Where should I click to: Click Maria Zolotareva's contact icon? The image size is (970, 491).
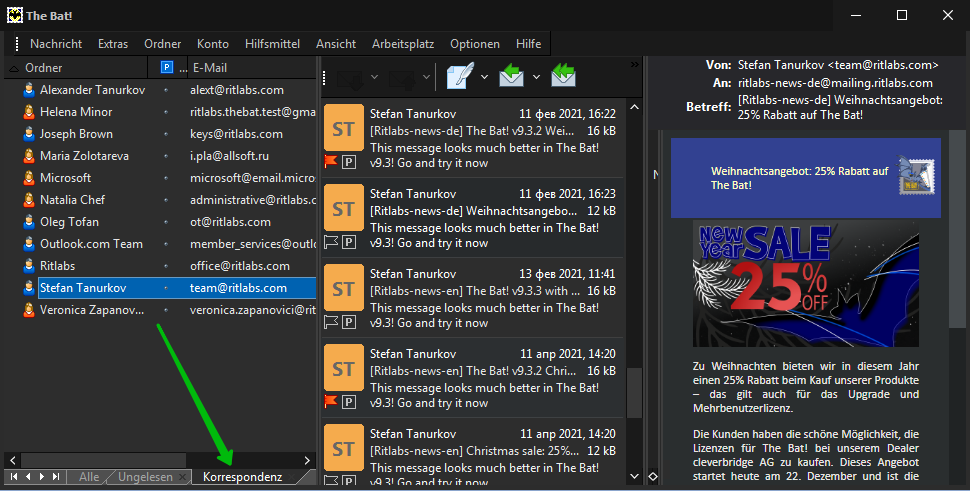click(x=28, y=156)
